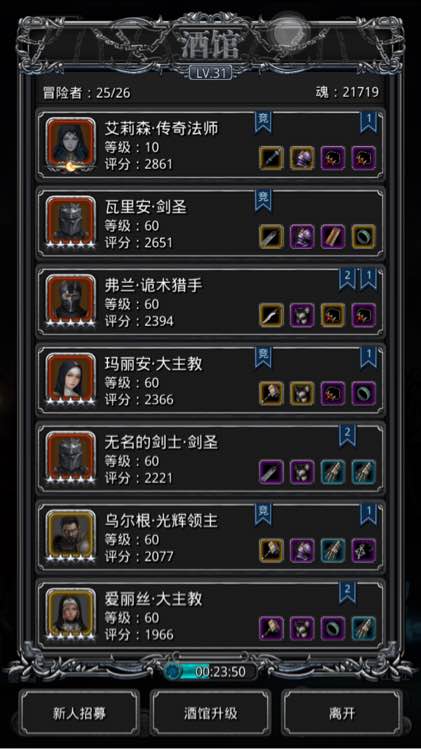Click the number 2 banner on 无名的剑士·剑圣

(347, 436)
